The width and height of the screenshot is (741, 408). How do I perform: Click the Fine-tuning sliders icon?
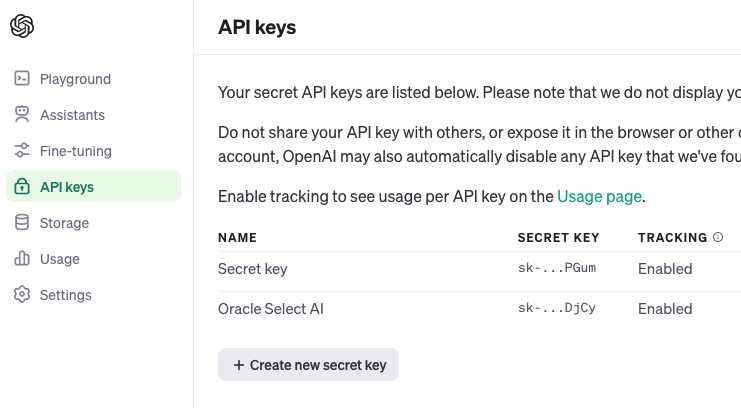(22, 151)
